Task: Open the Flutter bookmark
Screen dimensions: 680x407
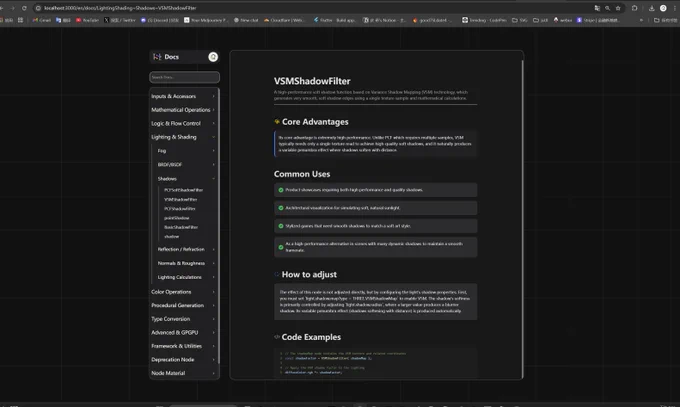Action: point(334,20)
